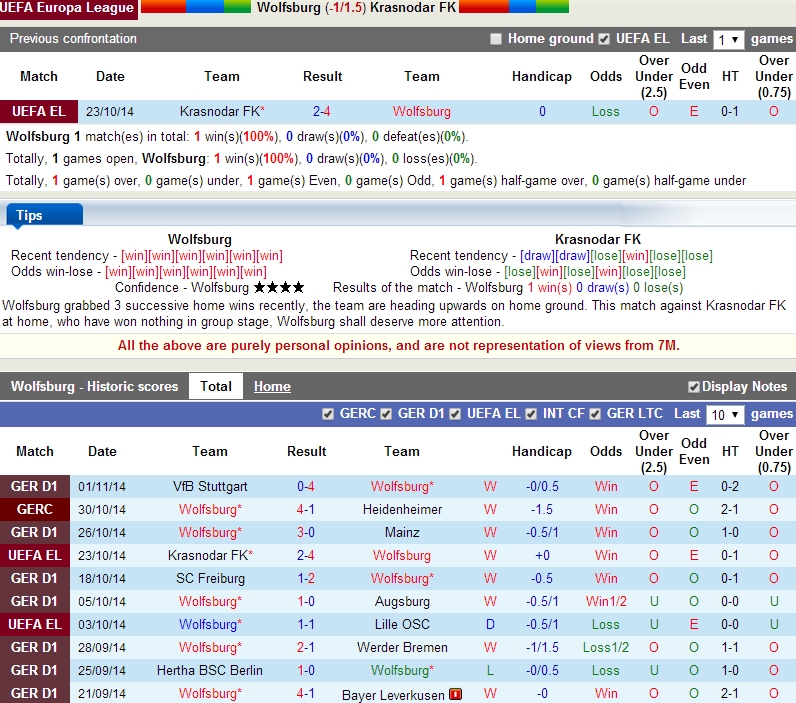Uncheck the GER LTC competition filter

(595, 414)
